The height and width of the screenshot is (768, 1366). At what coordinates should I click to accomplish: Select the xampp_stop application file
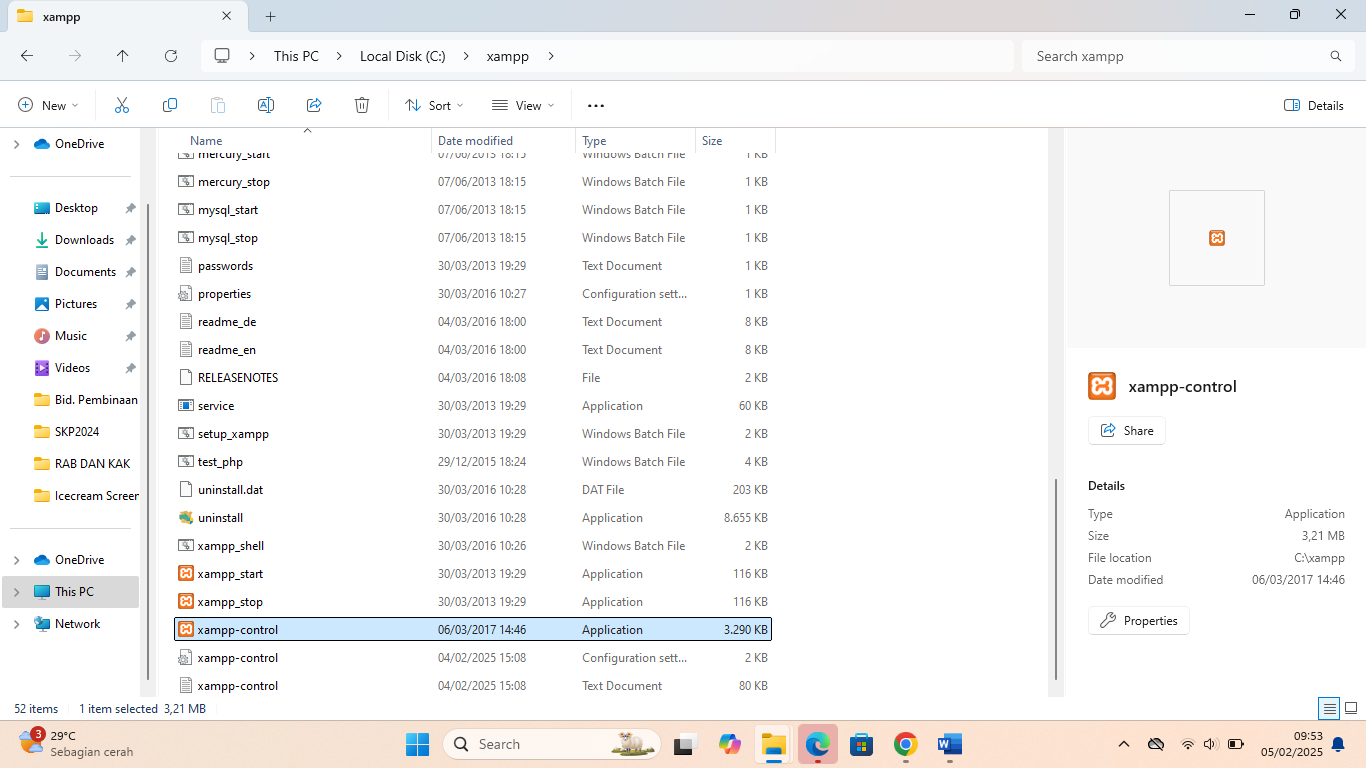tap(473, 602)
